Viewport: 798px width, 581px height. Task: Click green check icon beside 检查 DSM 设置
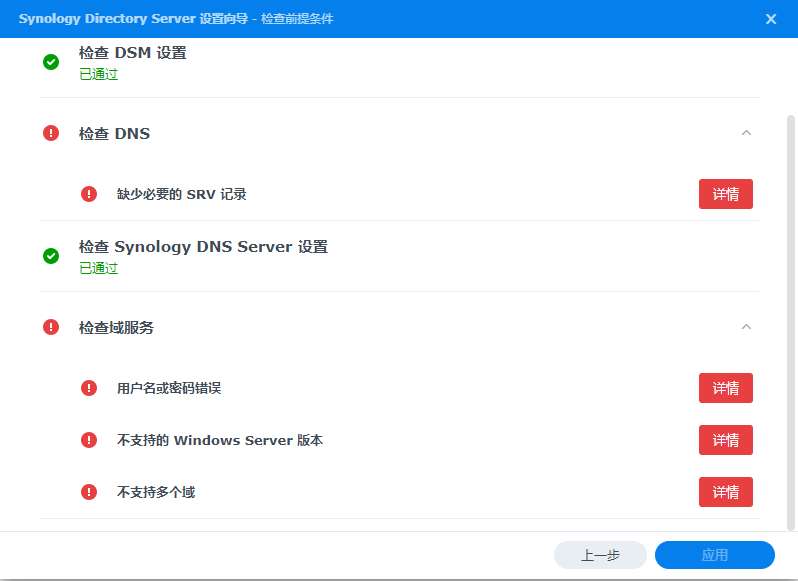[x=51, y=62]
